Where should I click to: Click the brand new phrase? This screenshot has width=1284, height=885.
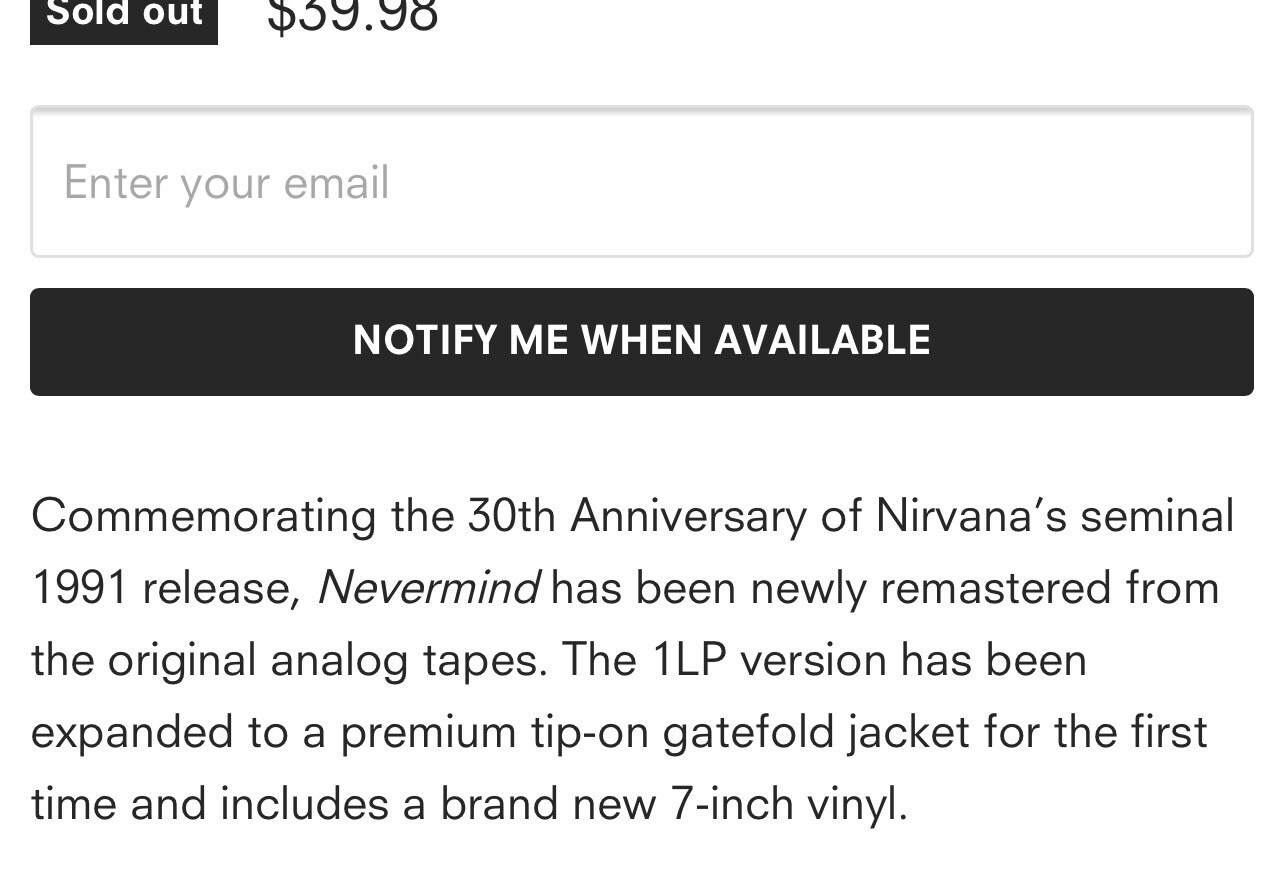548,804
